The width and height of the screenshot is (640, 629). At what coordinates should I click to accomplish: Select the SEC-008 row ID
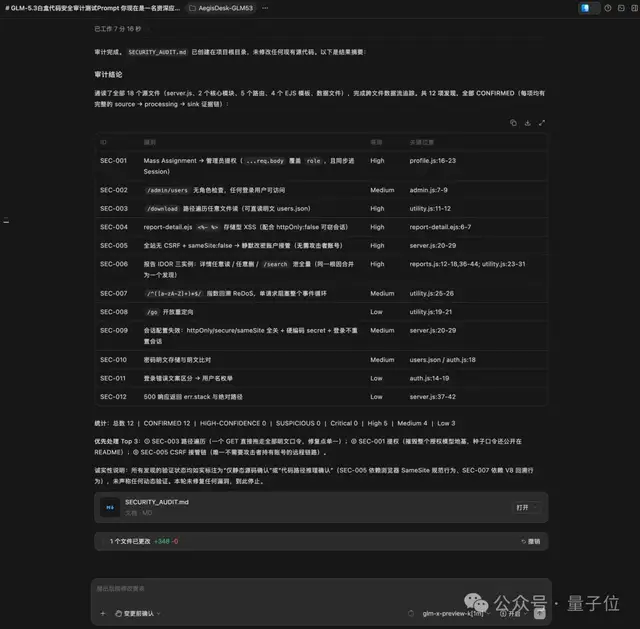pyautogui.click(x=113, y=312)
